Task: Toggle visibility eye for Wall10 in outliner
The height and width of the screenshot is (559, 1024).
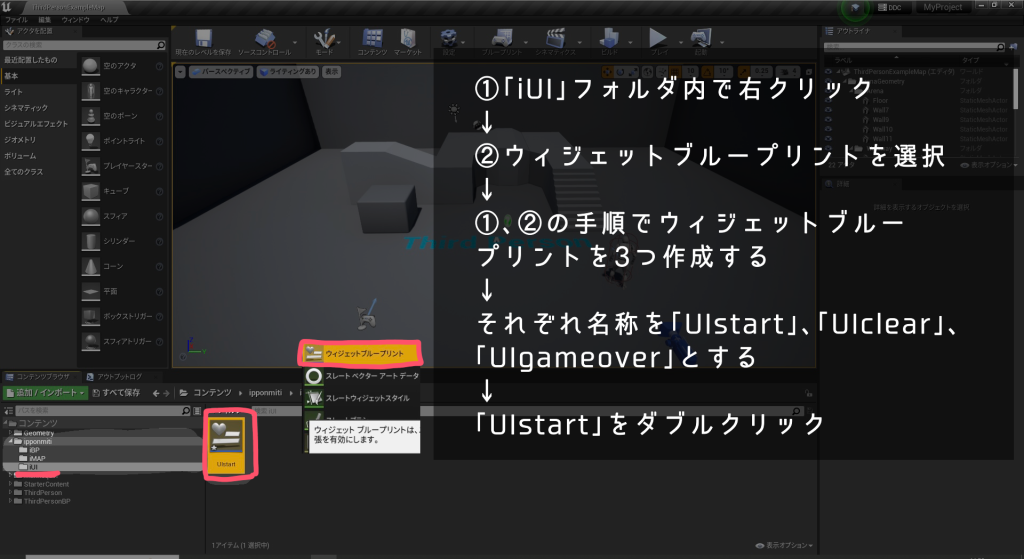Action: 829,128
